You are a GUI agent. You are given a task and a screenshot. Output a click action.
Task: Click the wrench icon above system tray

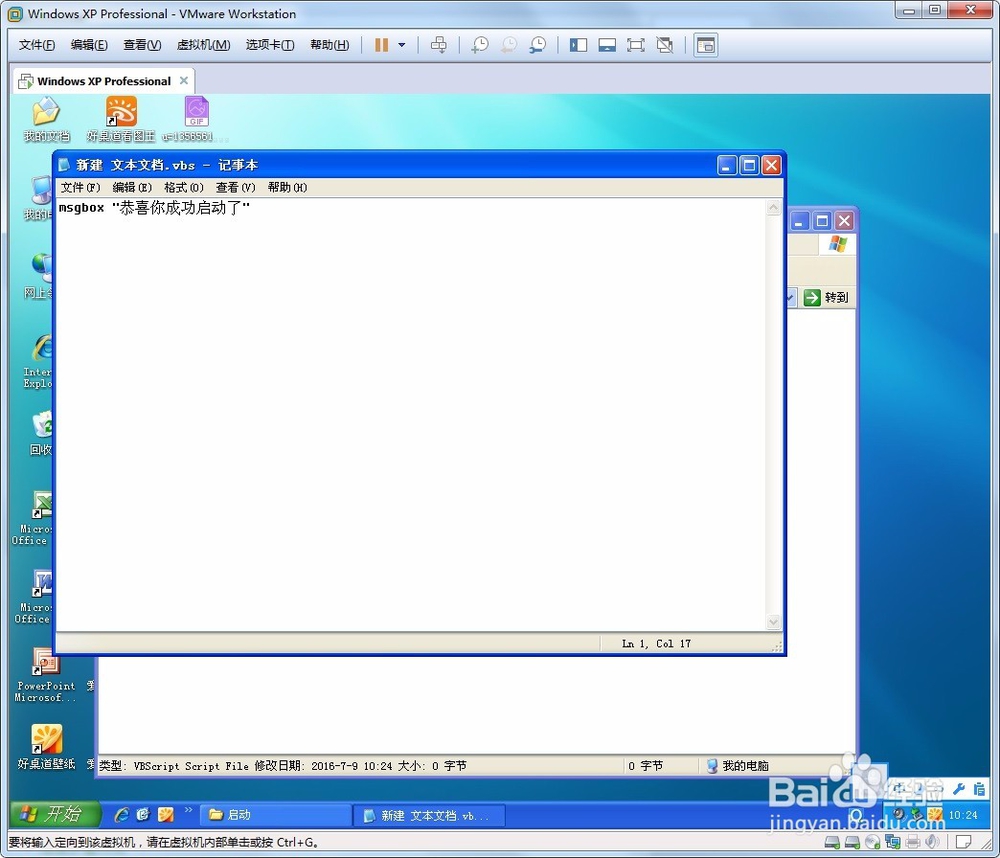[959, 790]
